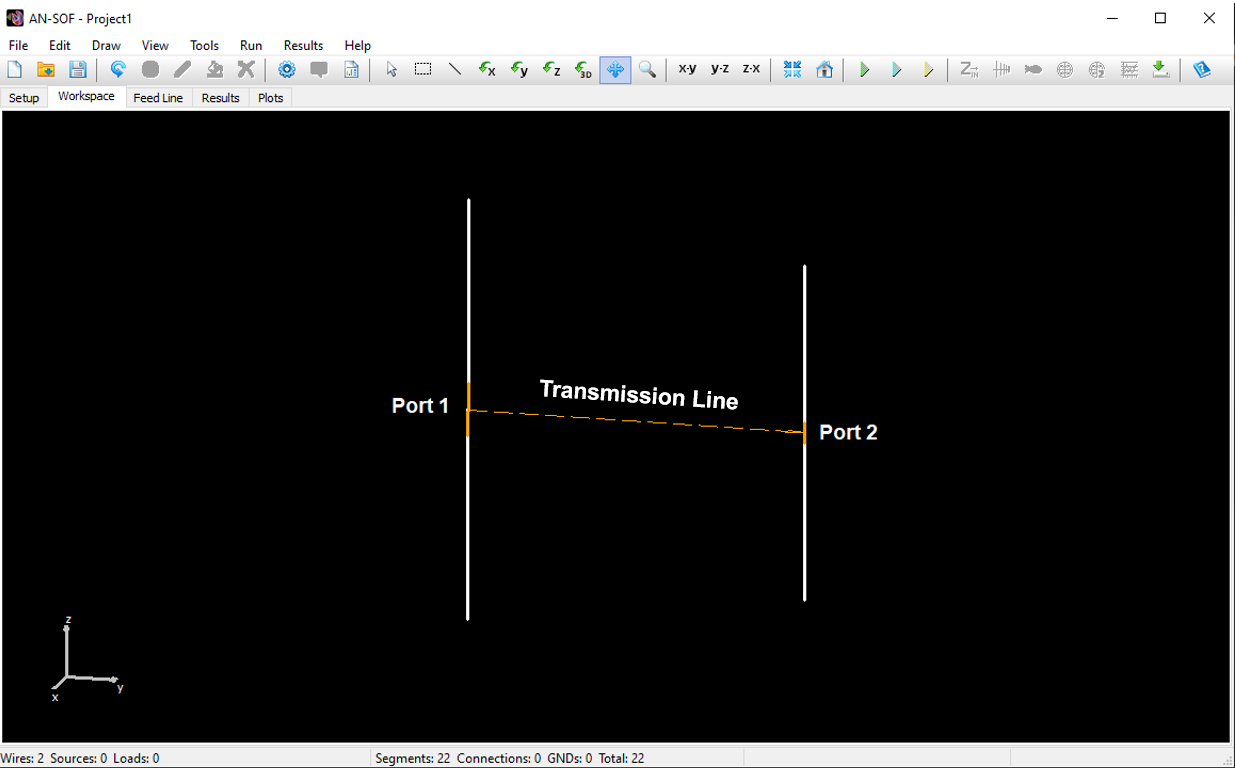Select the pointer selection tool
The height and width of the screenshot is (768, 1235).
[391, 69]
